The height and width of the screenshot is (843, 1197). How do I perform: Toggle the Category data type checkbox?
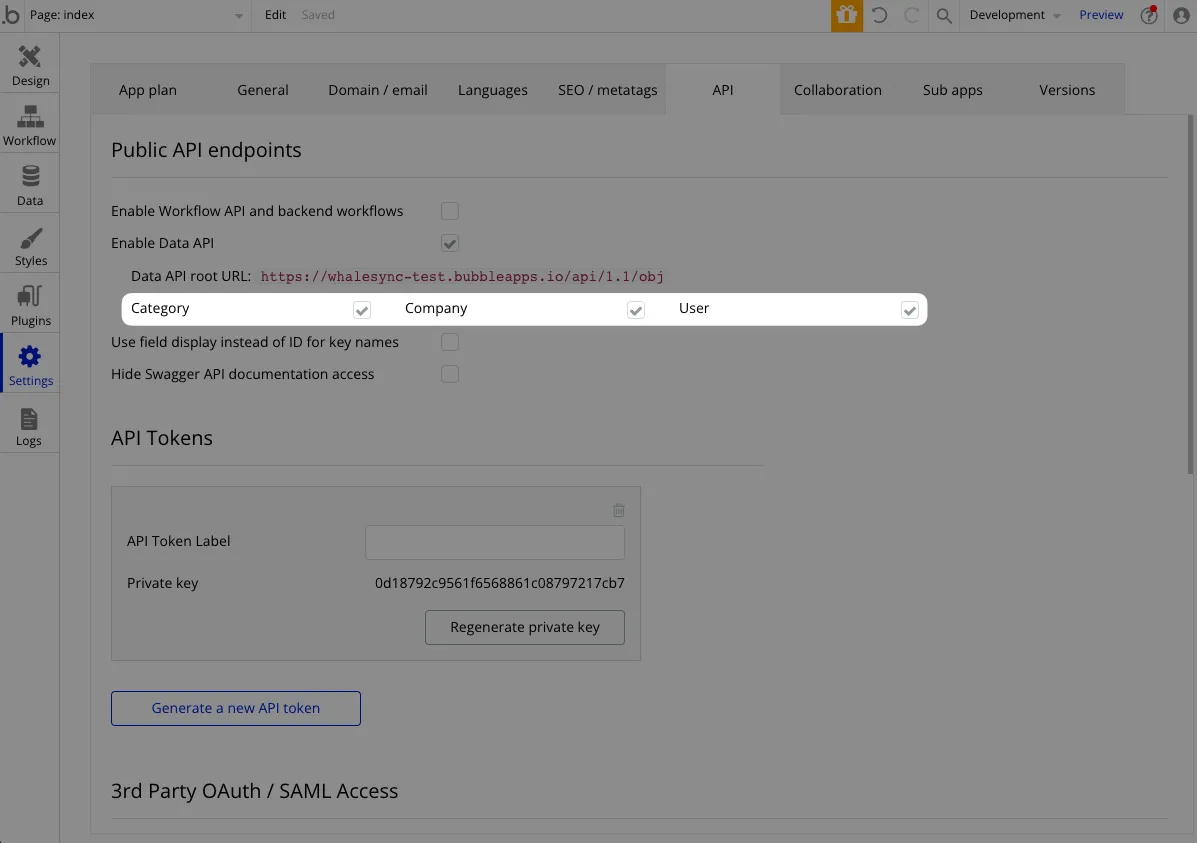pyautogui.click(x=362, y=309)
